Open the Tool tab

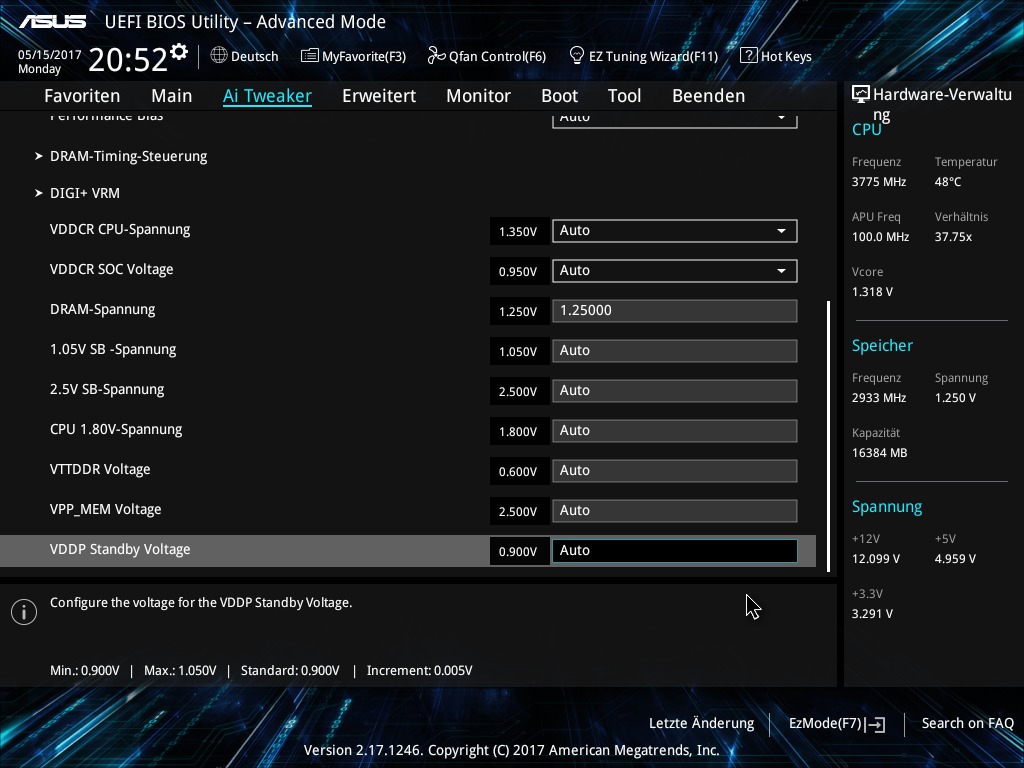coord(624,96)
